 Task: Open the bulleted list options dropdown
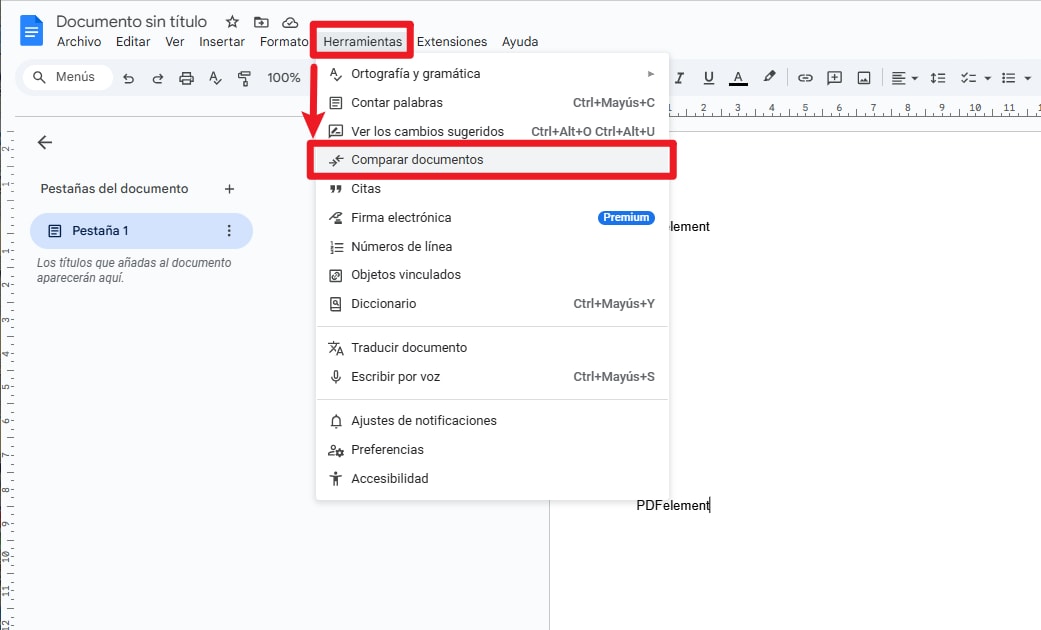pos(1026,77)
